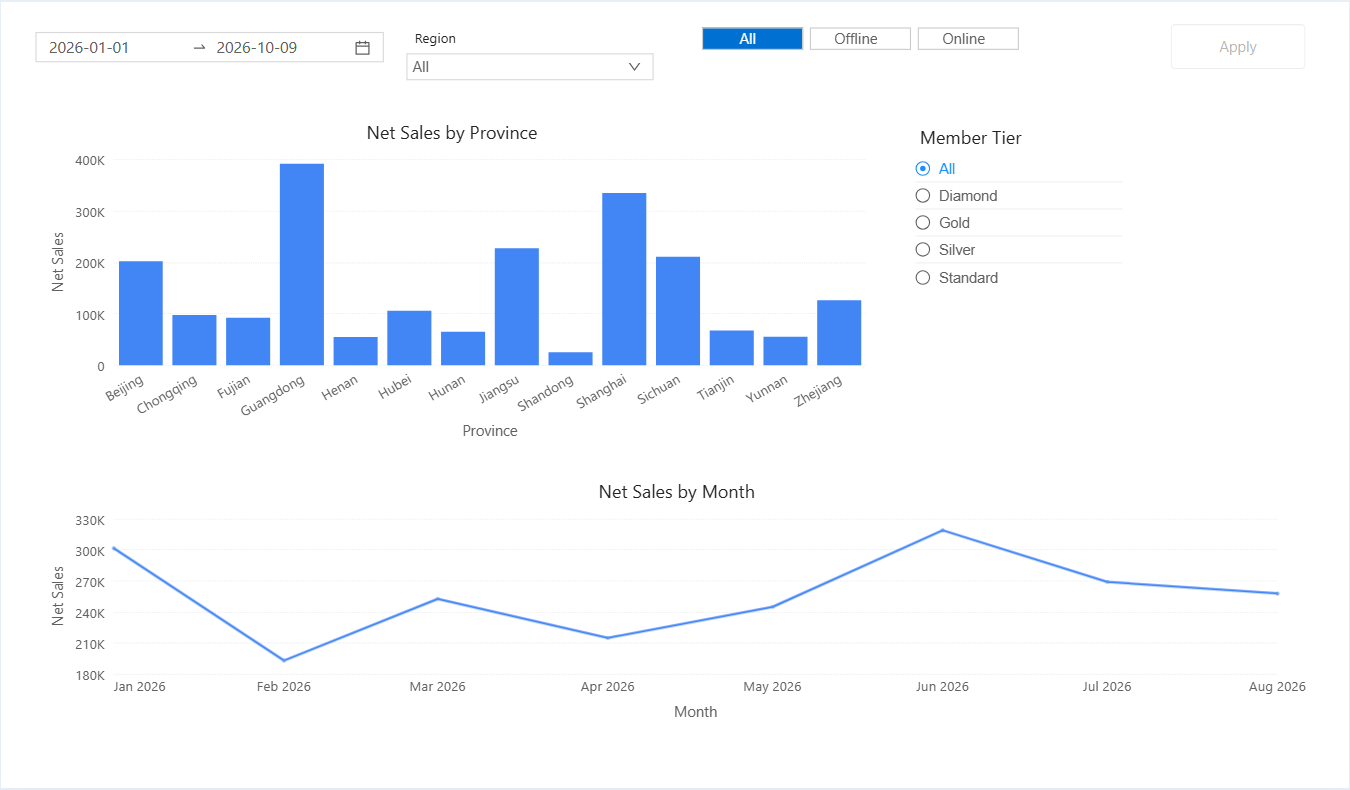Open the date range calendar icon
Image resolution: width=1350 pixels, height=790 pixels.
(363, 47)
